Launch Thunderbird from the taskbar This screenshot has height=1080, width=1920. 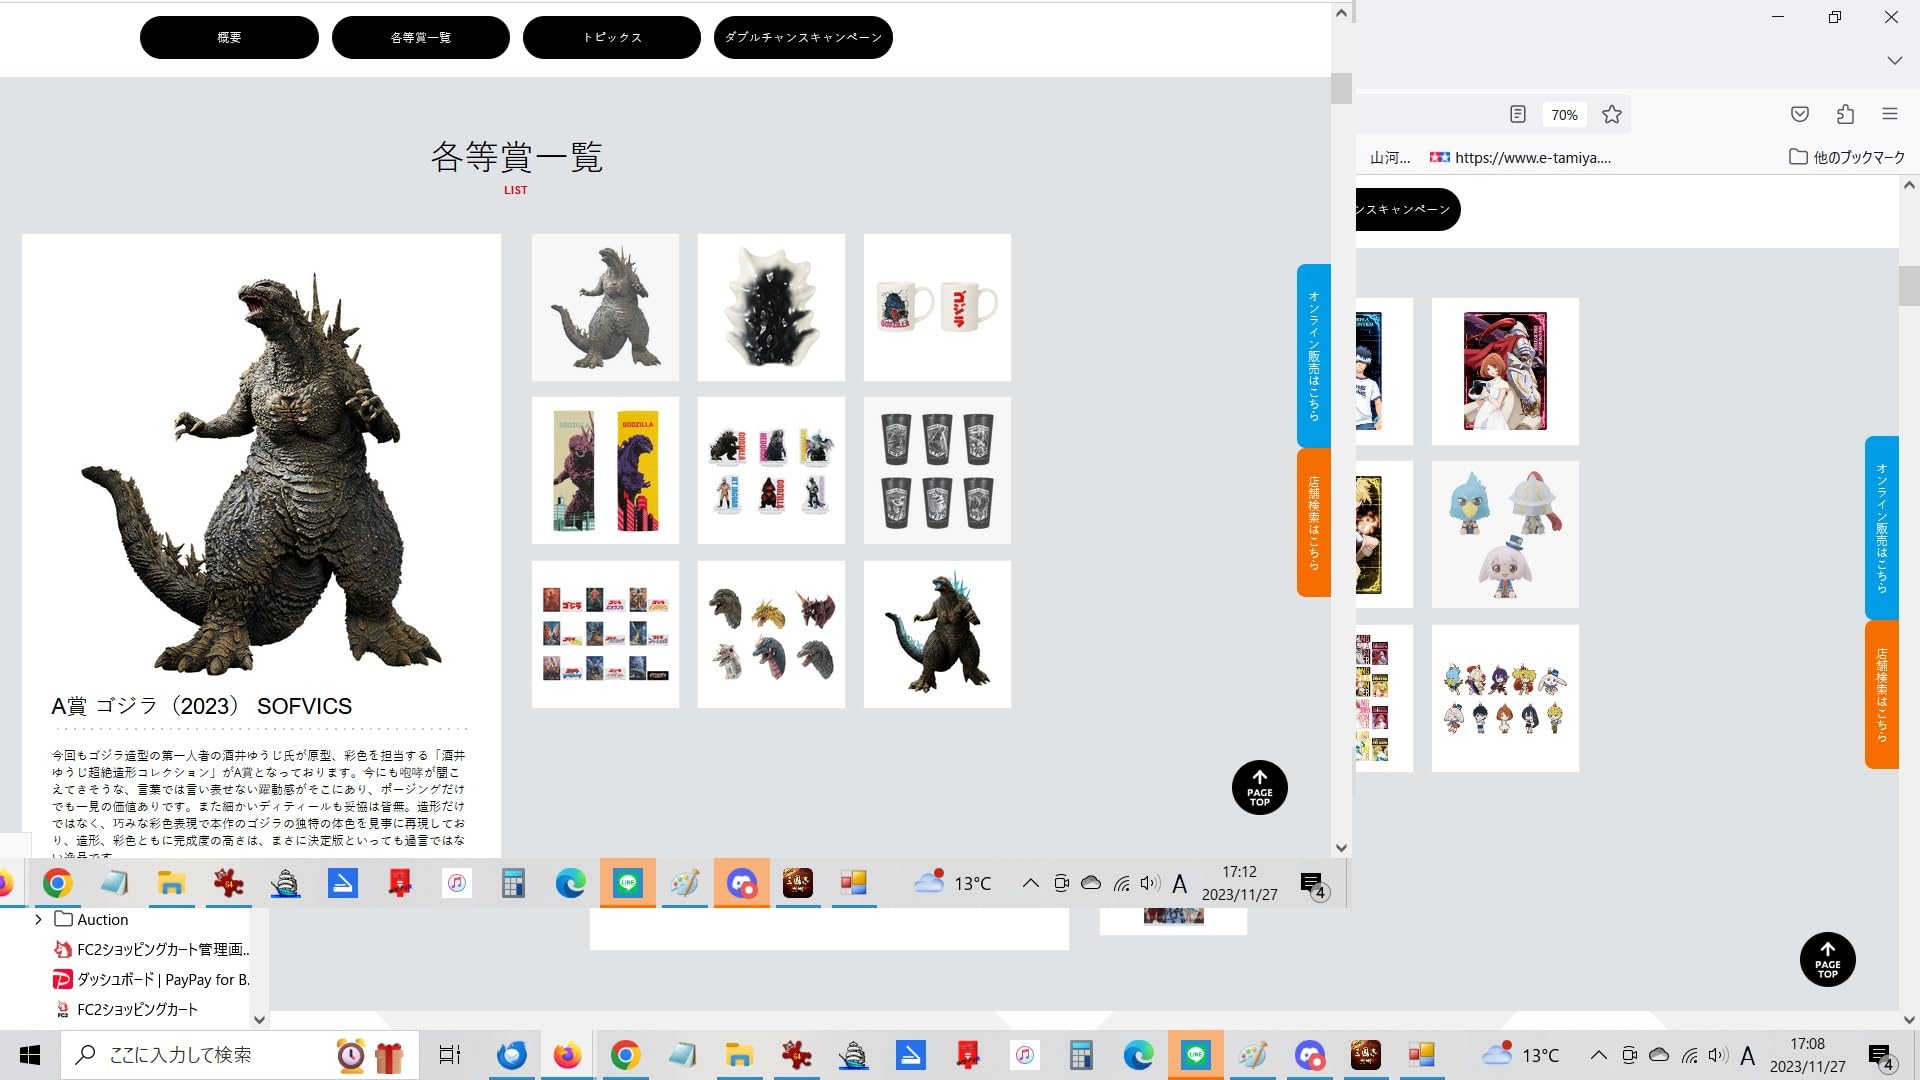pyautogui.click(x=512, y=1055)
